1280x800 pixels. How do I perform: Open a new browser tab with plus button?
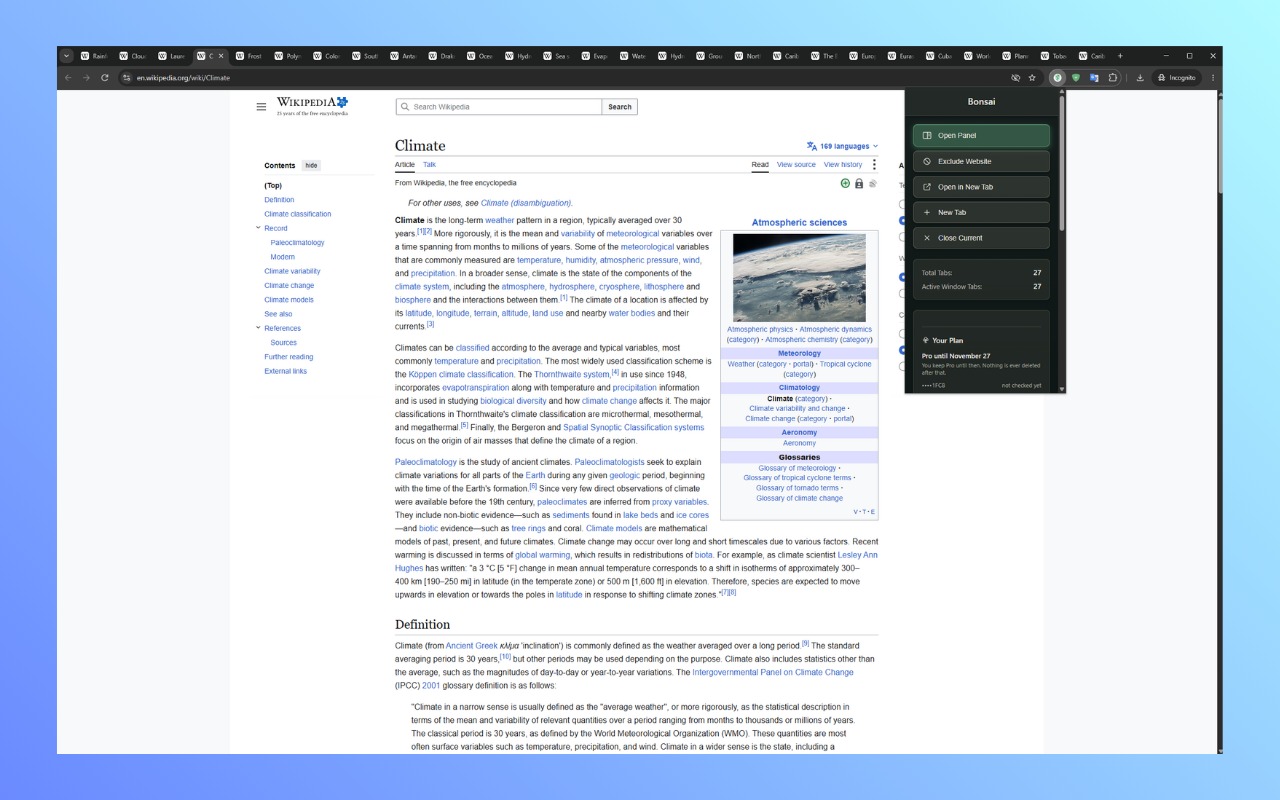[x=1120, y=56]
